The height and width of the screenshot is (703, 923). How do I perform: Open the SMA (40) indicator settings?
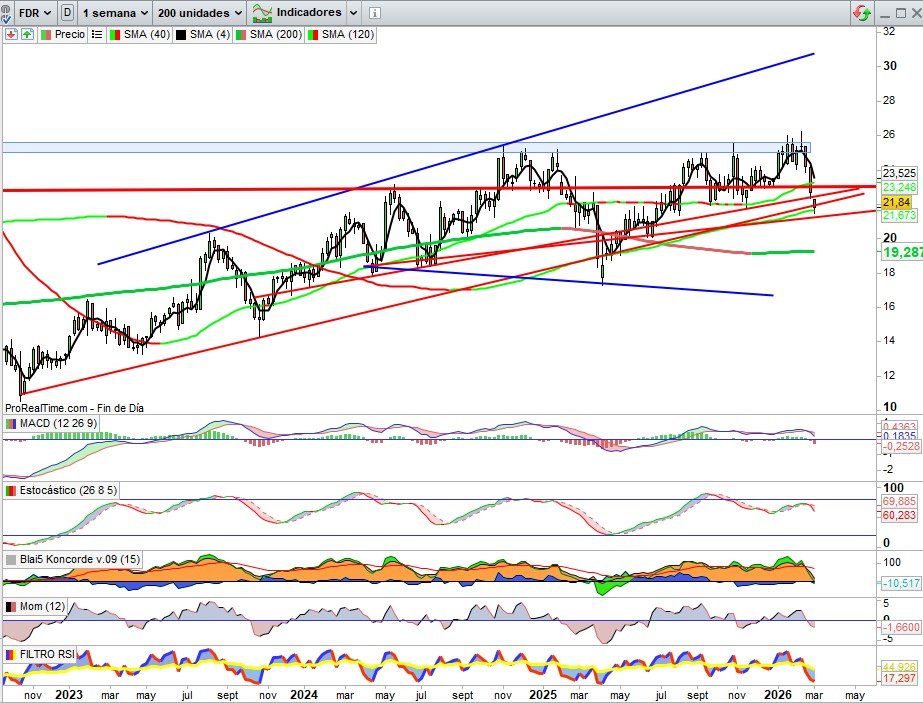point(140,35)
